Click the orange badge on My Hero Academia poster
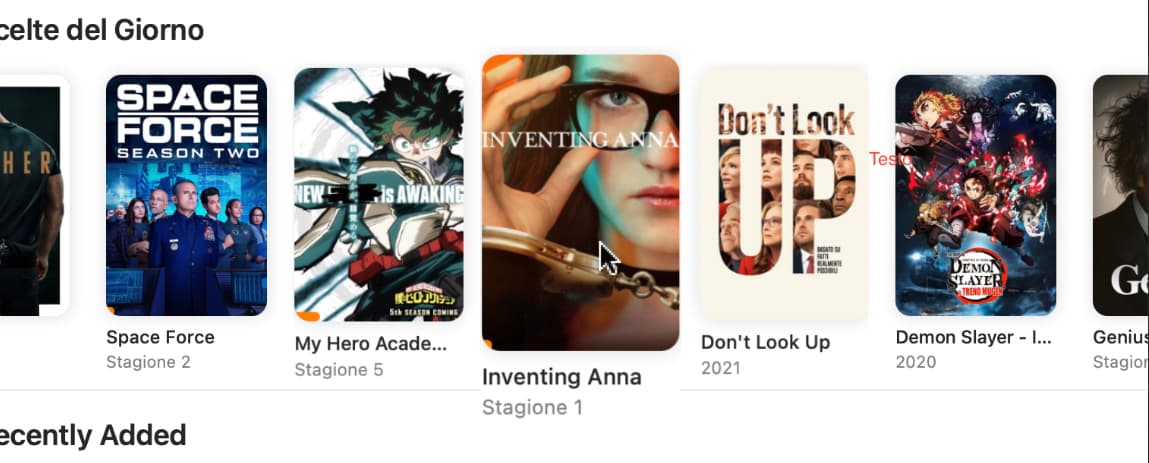This screenshot has width=1149, height=463. coord(308,316)
